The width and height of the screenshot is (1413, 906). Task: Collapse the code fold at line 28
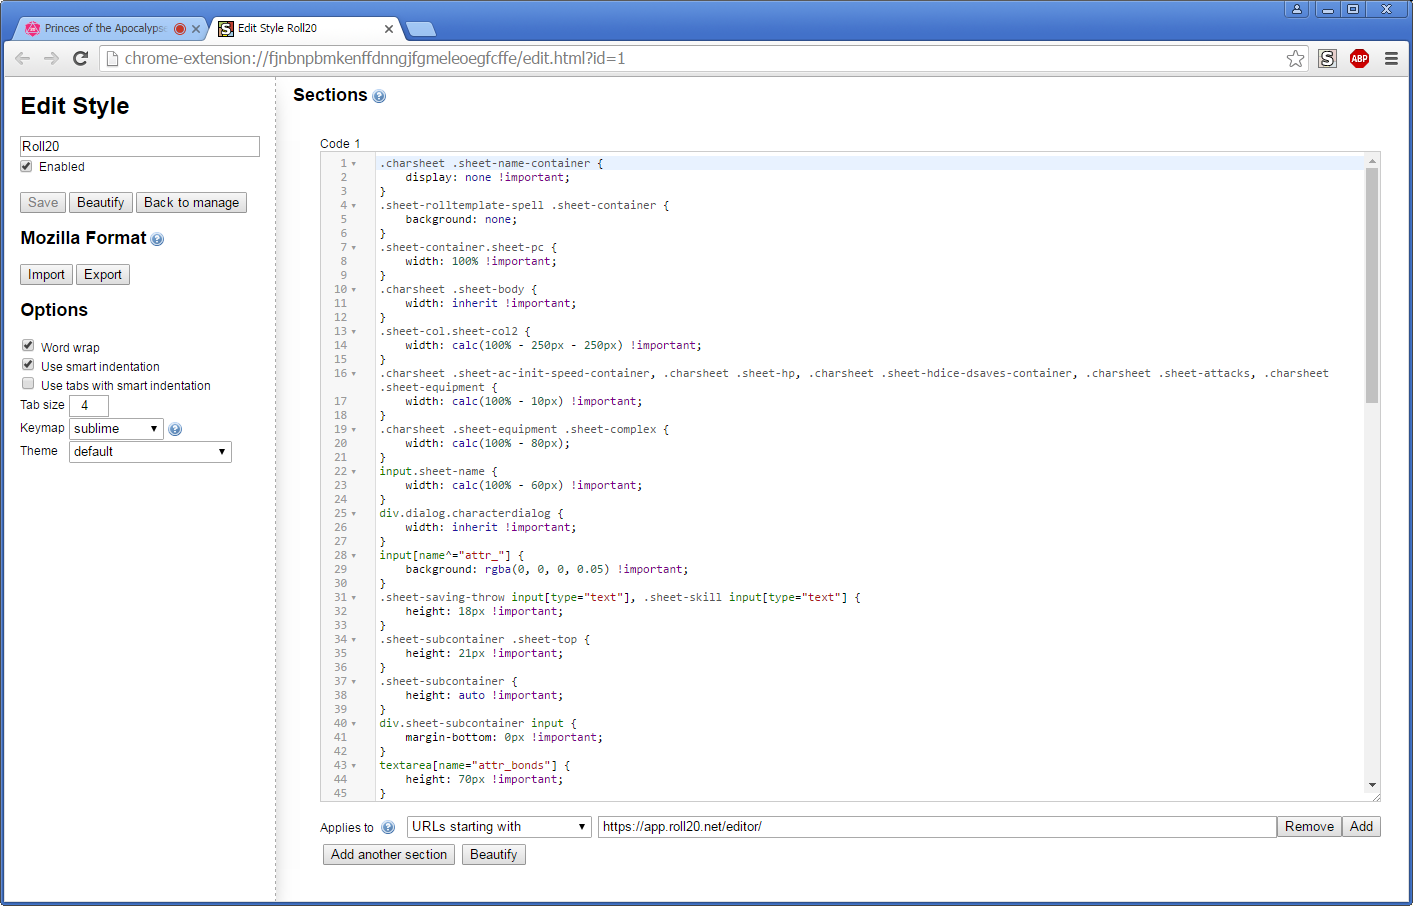click(354, 555)
